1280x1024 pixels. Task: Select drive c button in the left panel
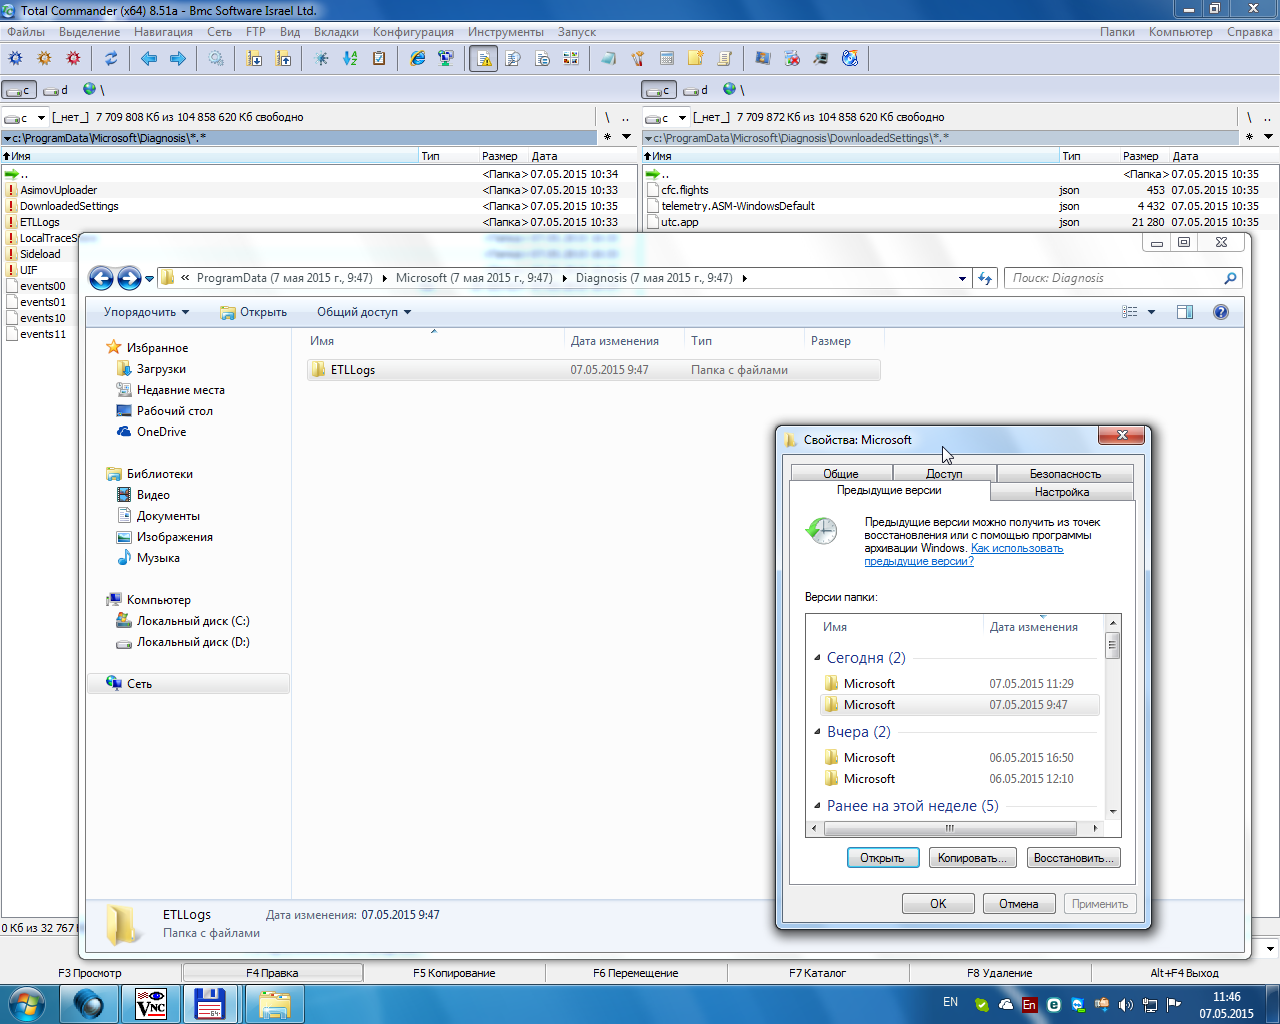(19, 90)
